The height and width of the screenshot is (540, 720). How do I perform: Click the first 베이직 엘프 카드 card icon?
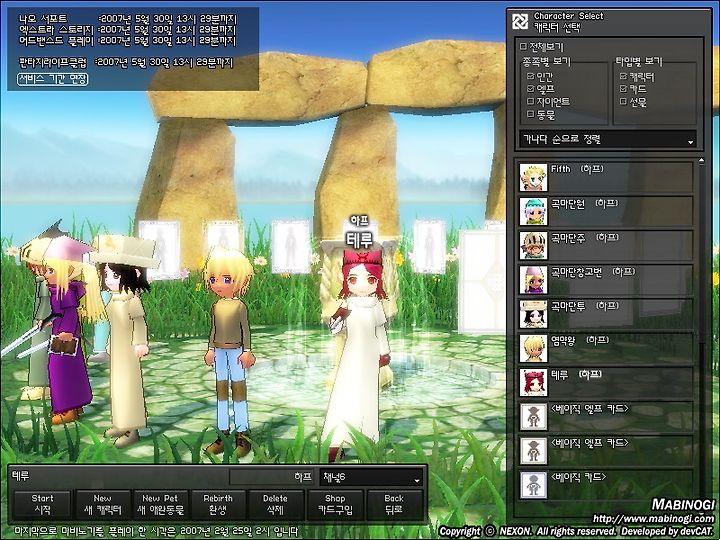[x=533, y=416]
